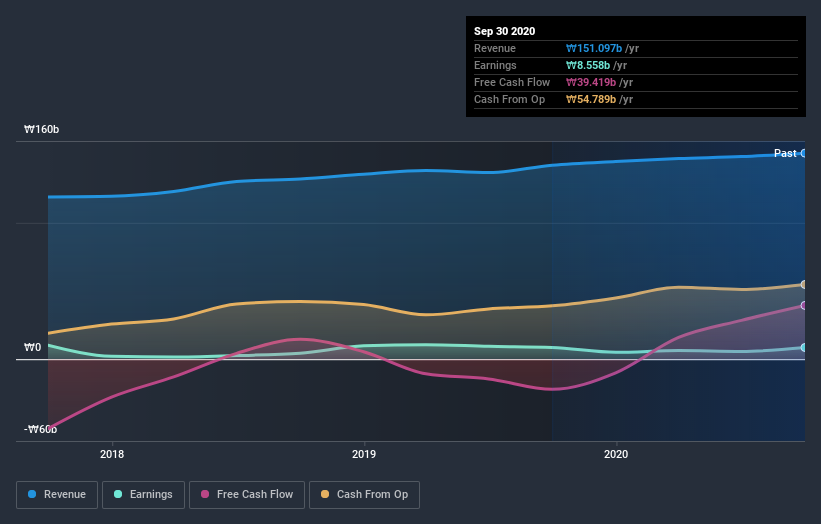821x524 pixels.
Task: Click the Cash From Op endpoint marker
Action: [804, 284]
